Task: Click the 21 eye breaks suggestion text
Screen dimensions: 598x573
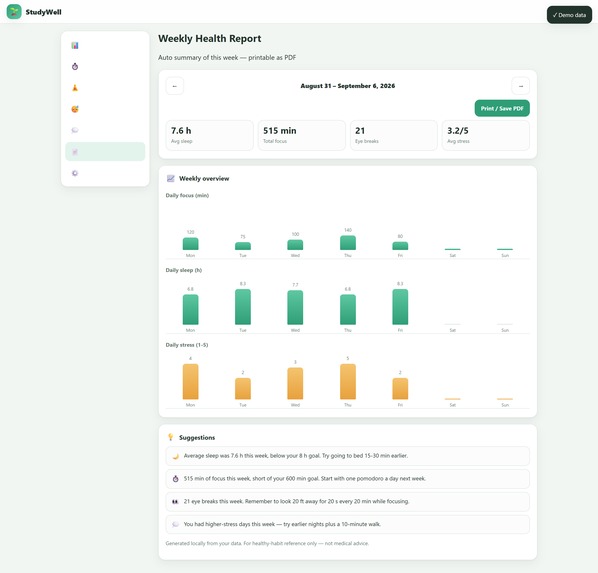Action: [296, 502]
